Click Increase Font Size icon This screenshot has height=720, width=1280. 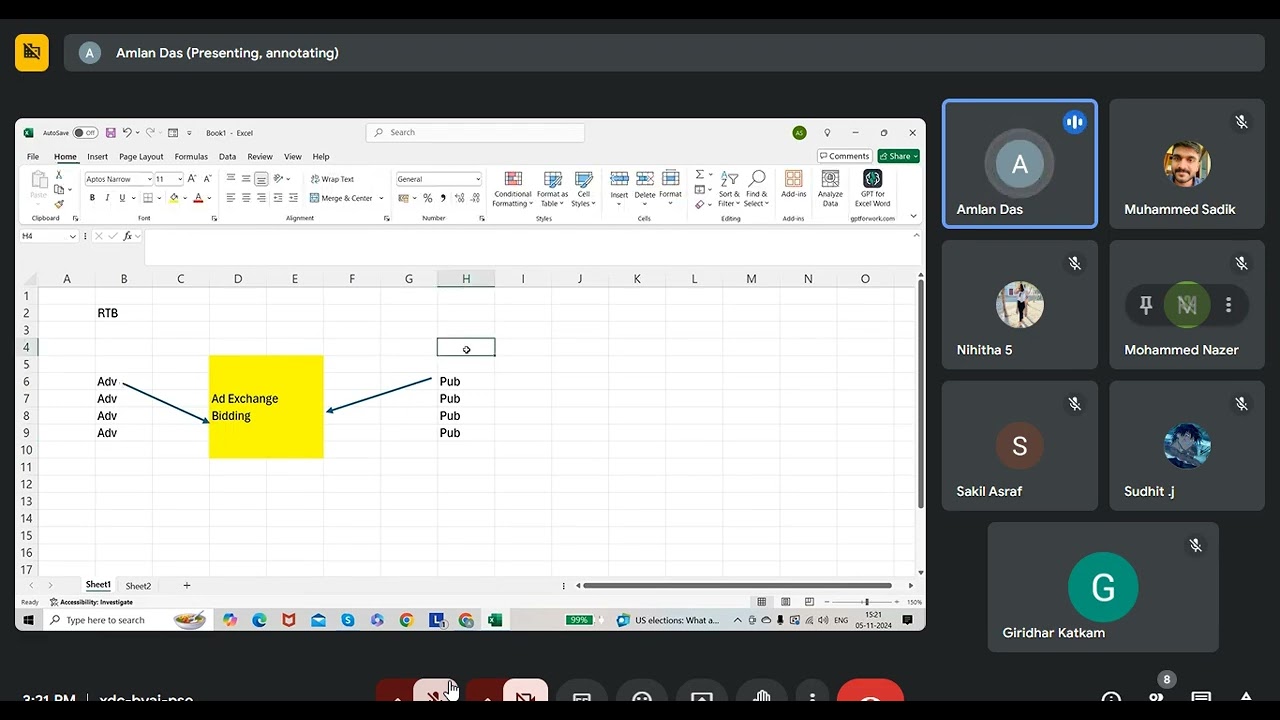click(192, 178)
